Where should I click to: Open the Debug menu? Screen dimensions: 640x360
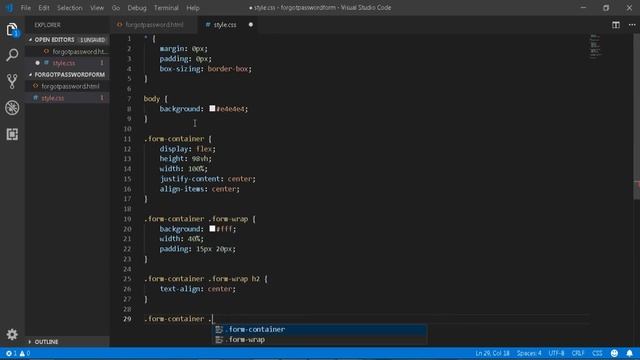click(137, 8)
